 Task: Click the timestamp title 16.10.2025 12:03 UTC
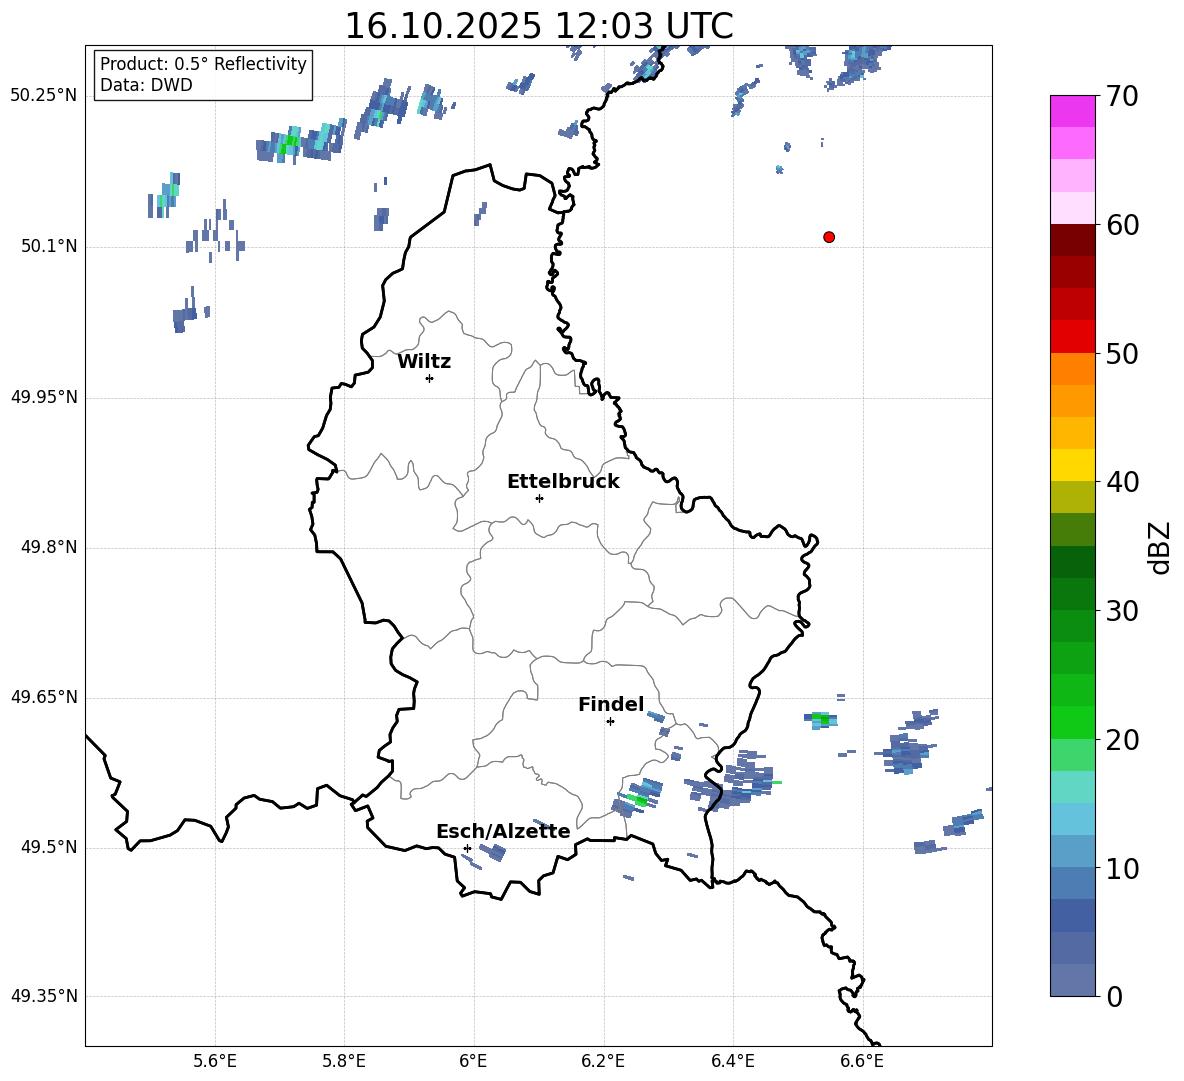pos(538,26)
